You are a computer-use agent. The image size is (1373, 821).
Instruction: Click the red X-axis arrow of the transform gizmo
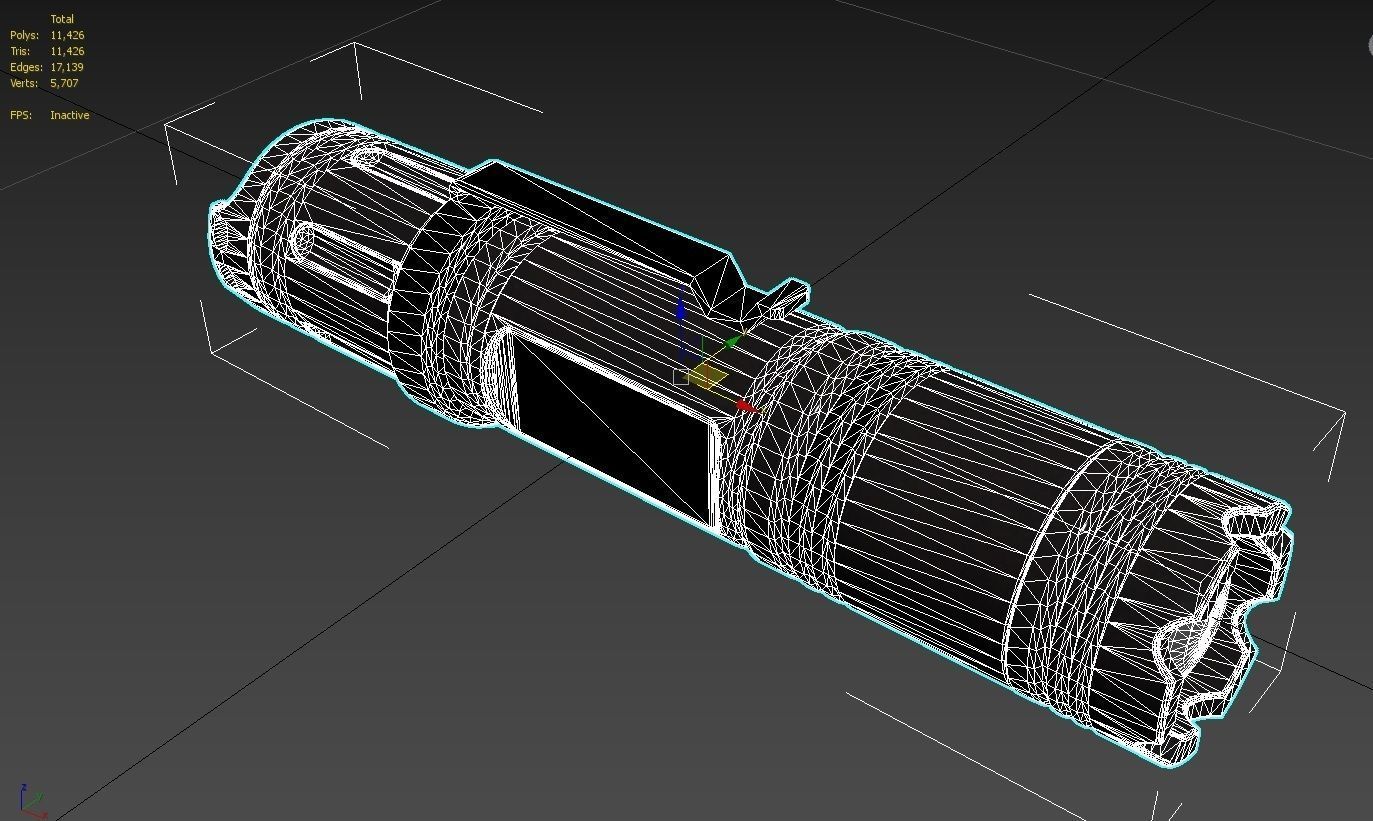(x=747, y=406)
